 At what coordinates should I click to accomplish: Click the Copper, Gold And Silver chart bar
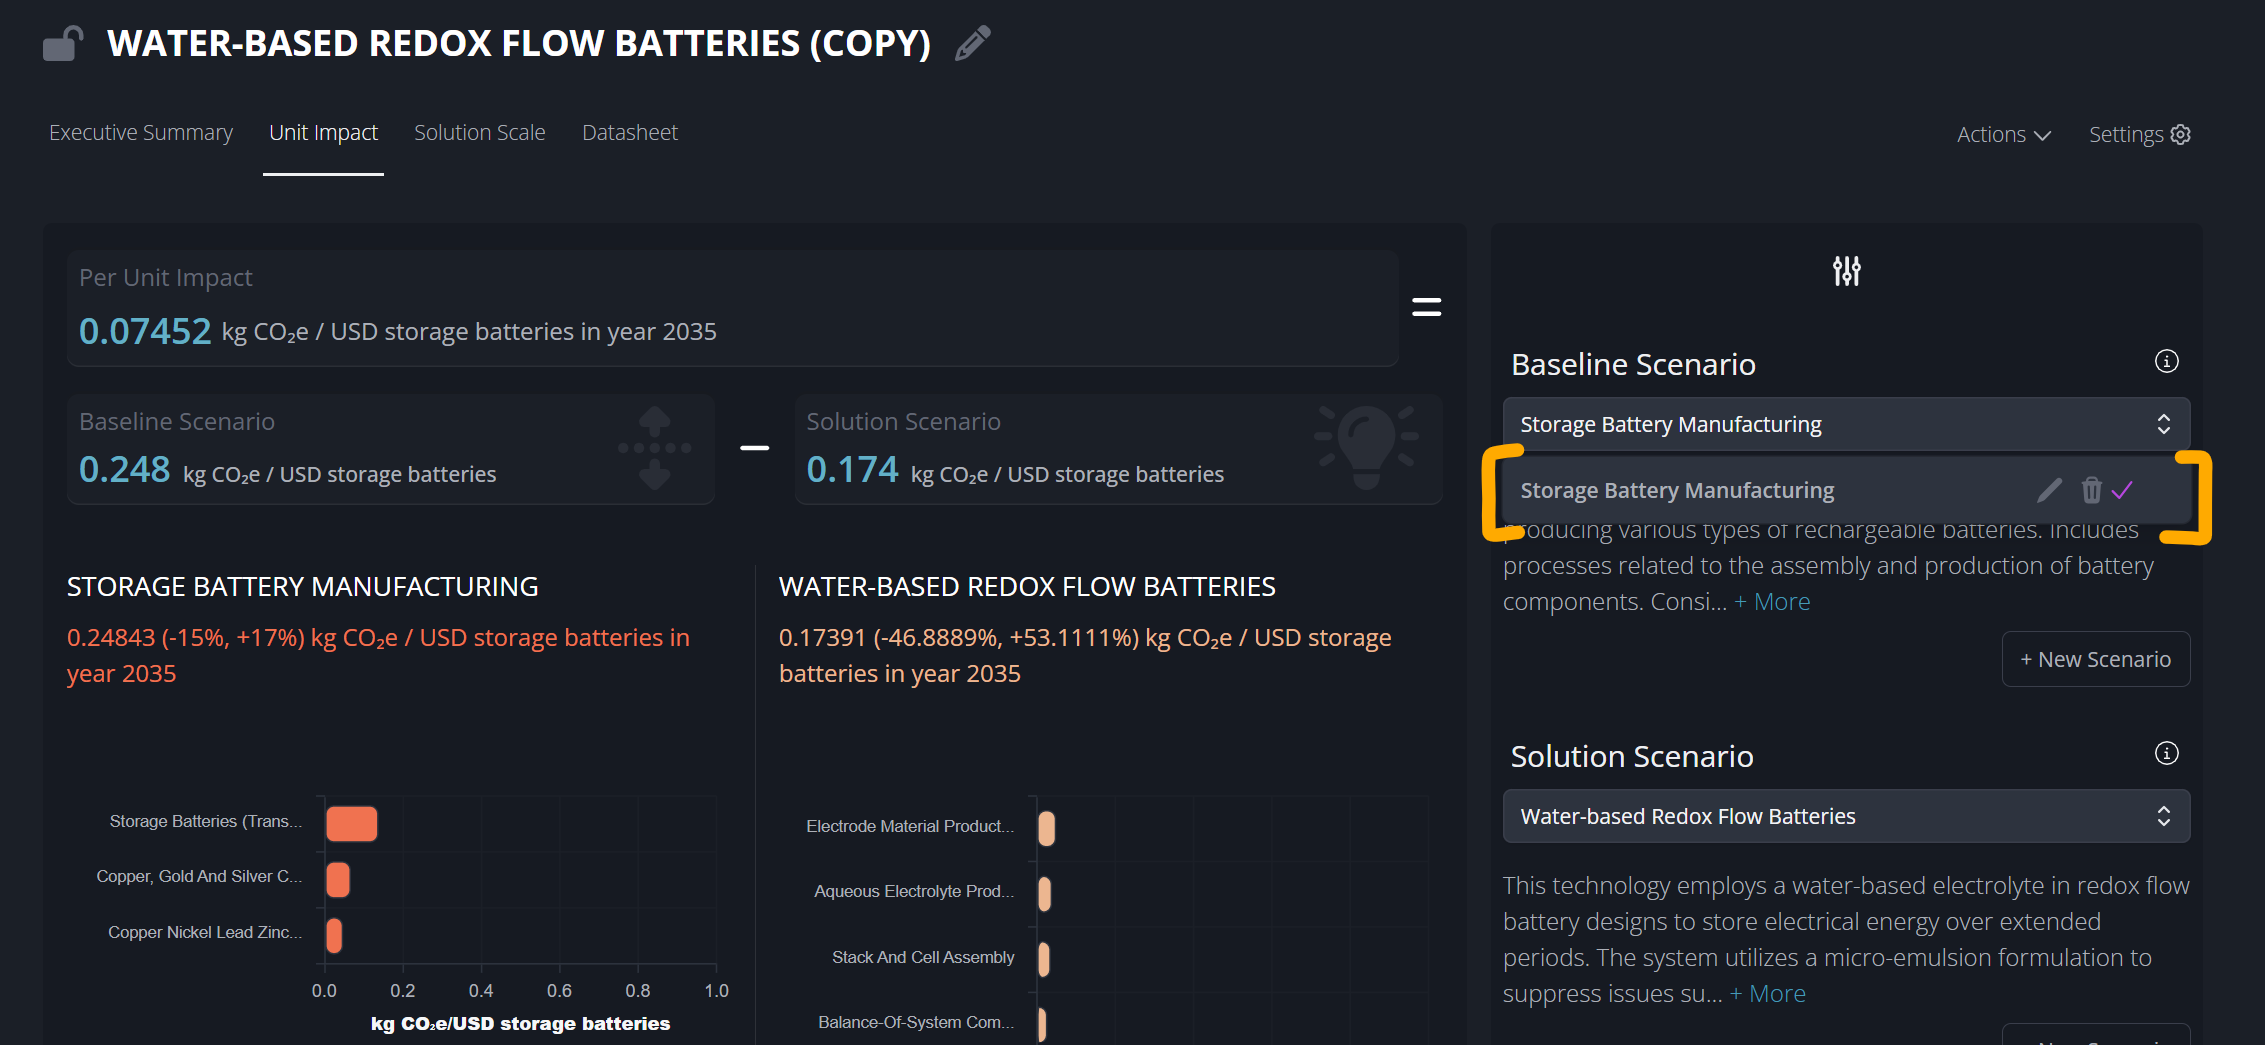pos(338,880)
